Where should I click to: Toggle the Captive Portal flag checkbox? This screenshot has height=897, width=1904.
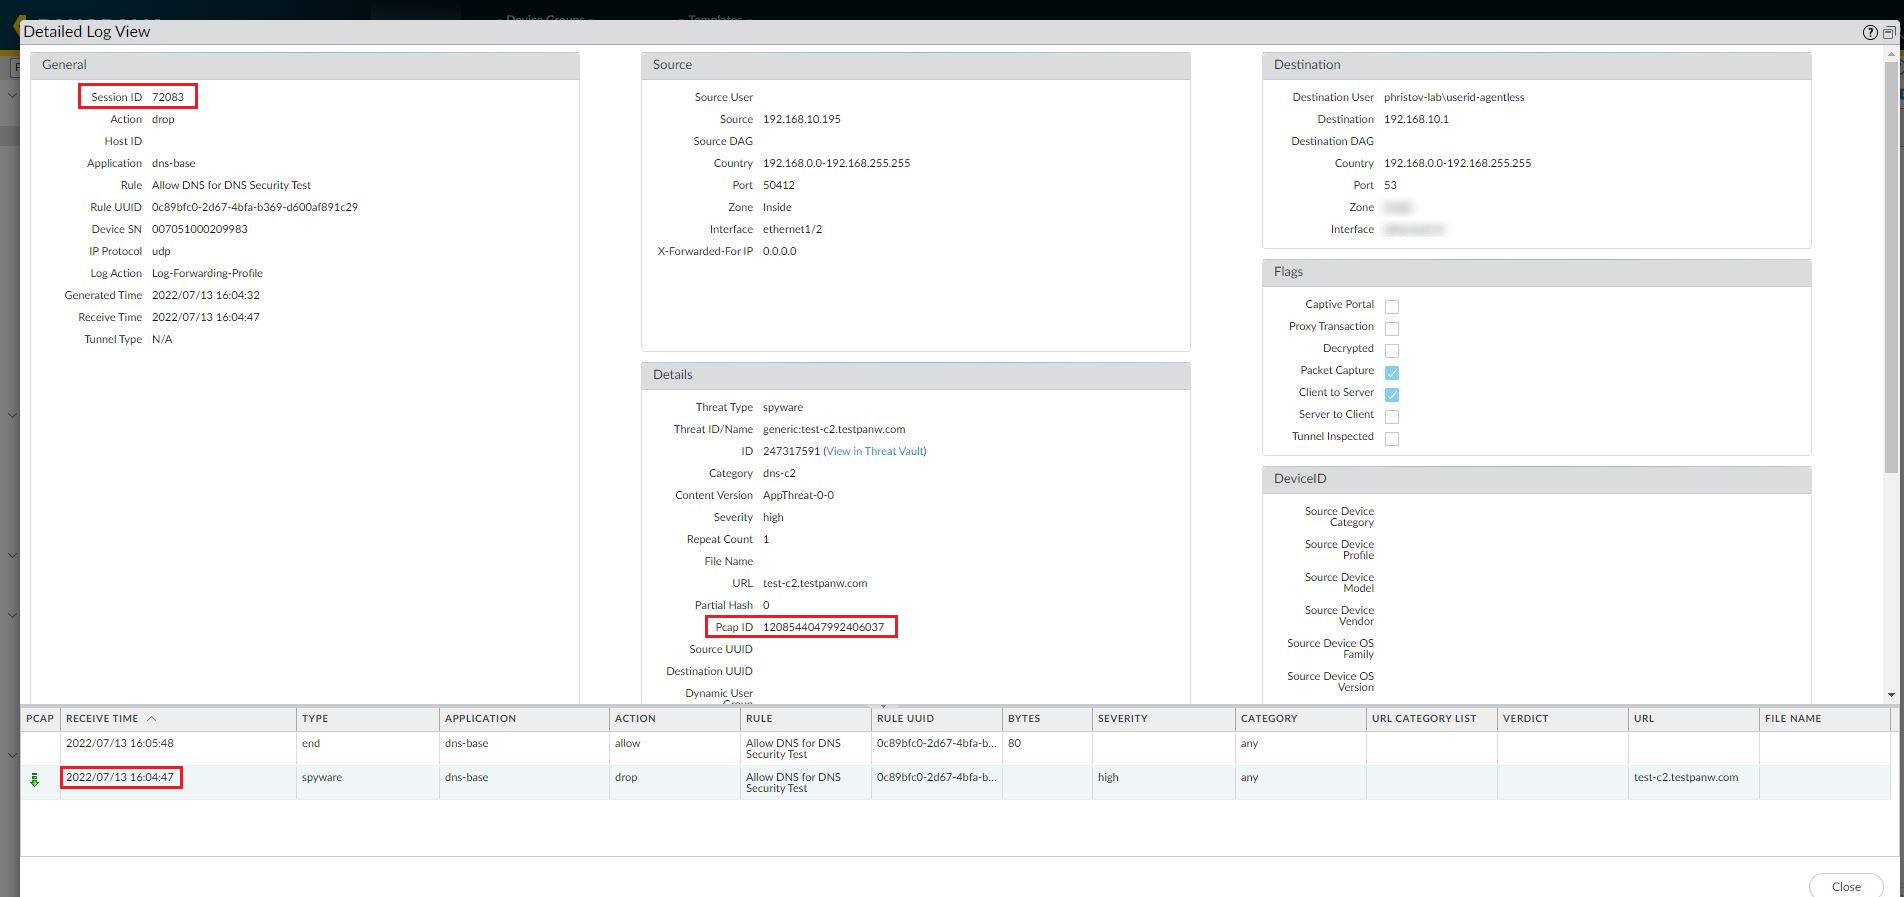click(x=1392, y=306)
